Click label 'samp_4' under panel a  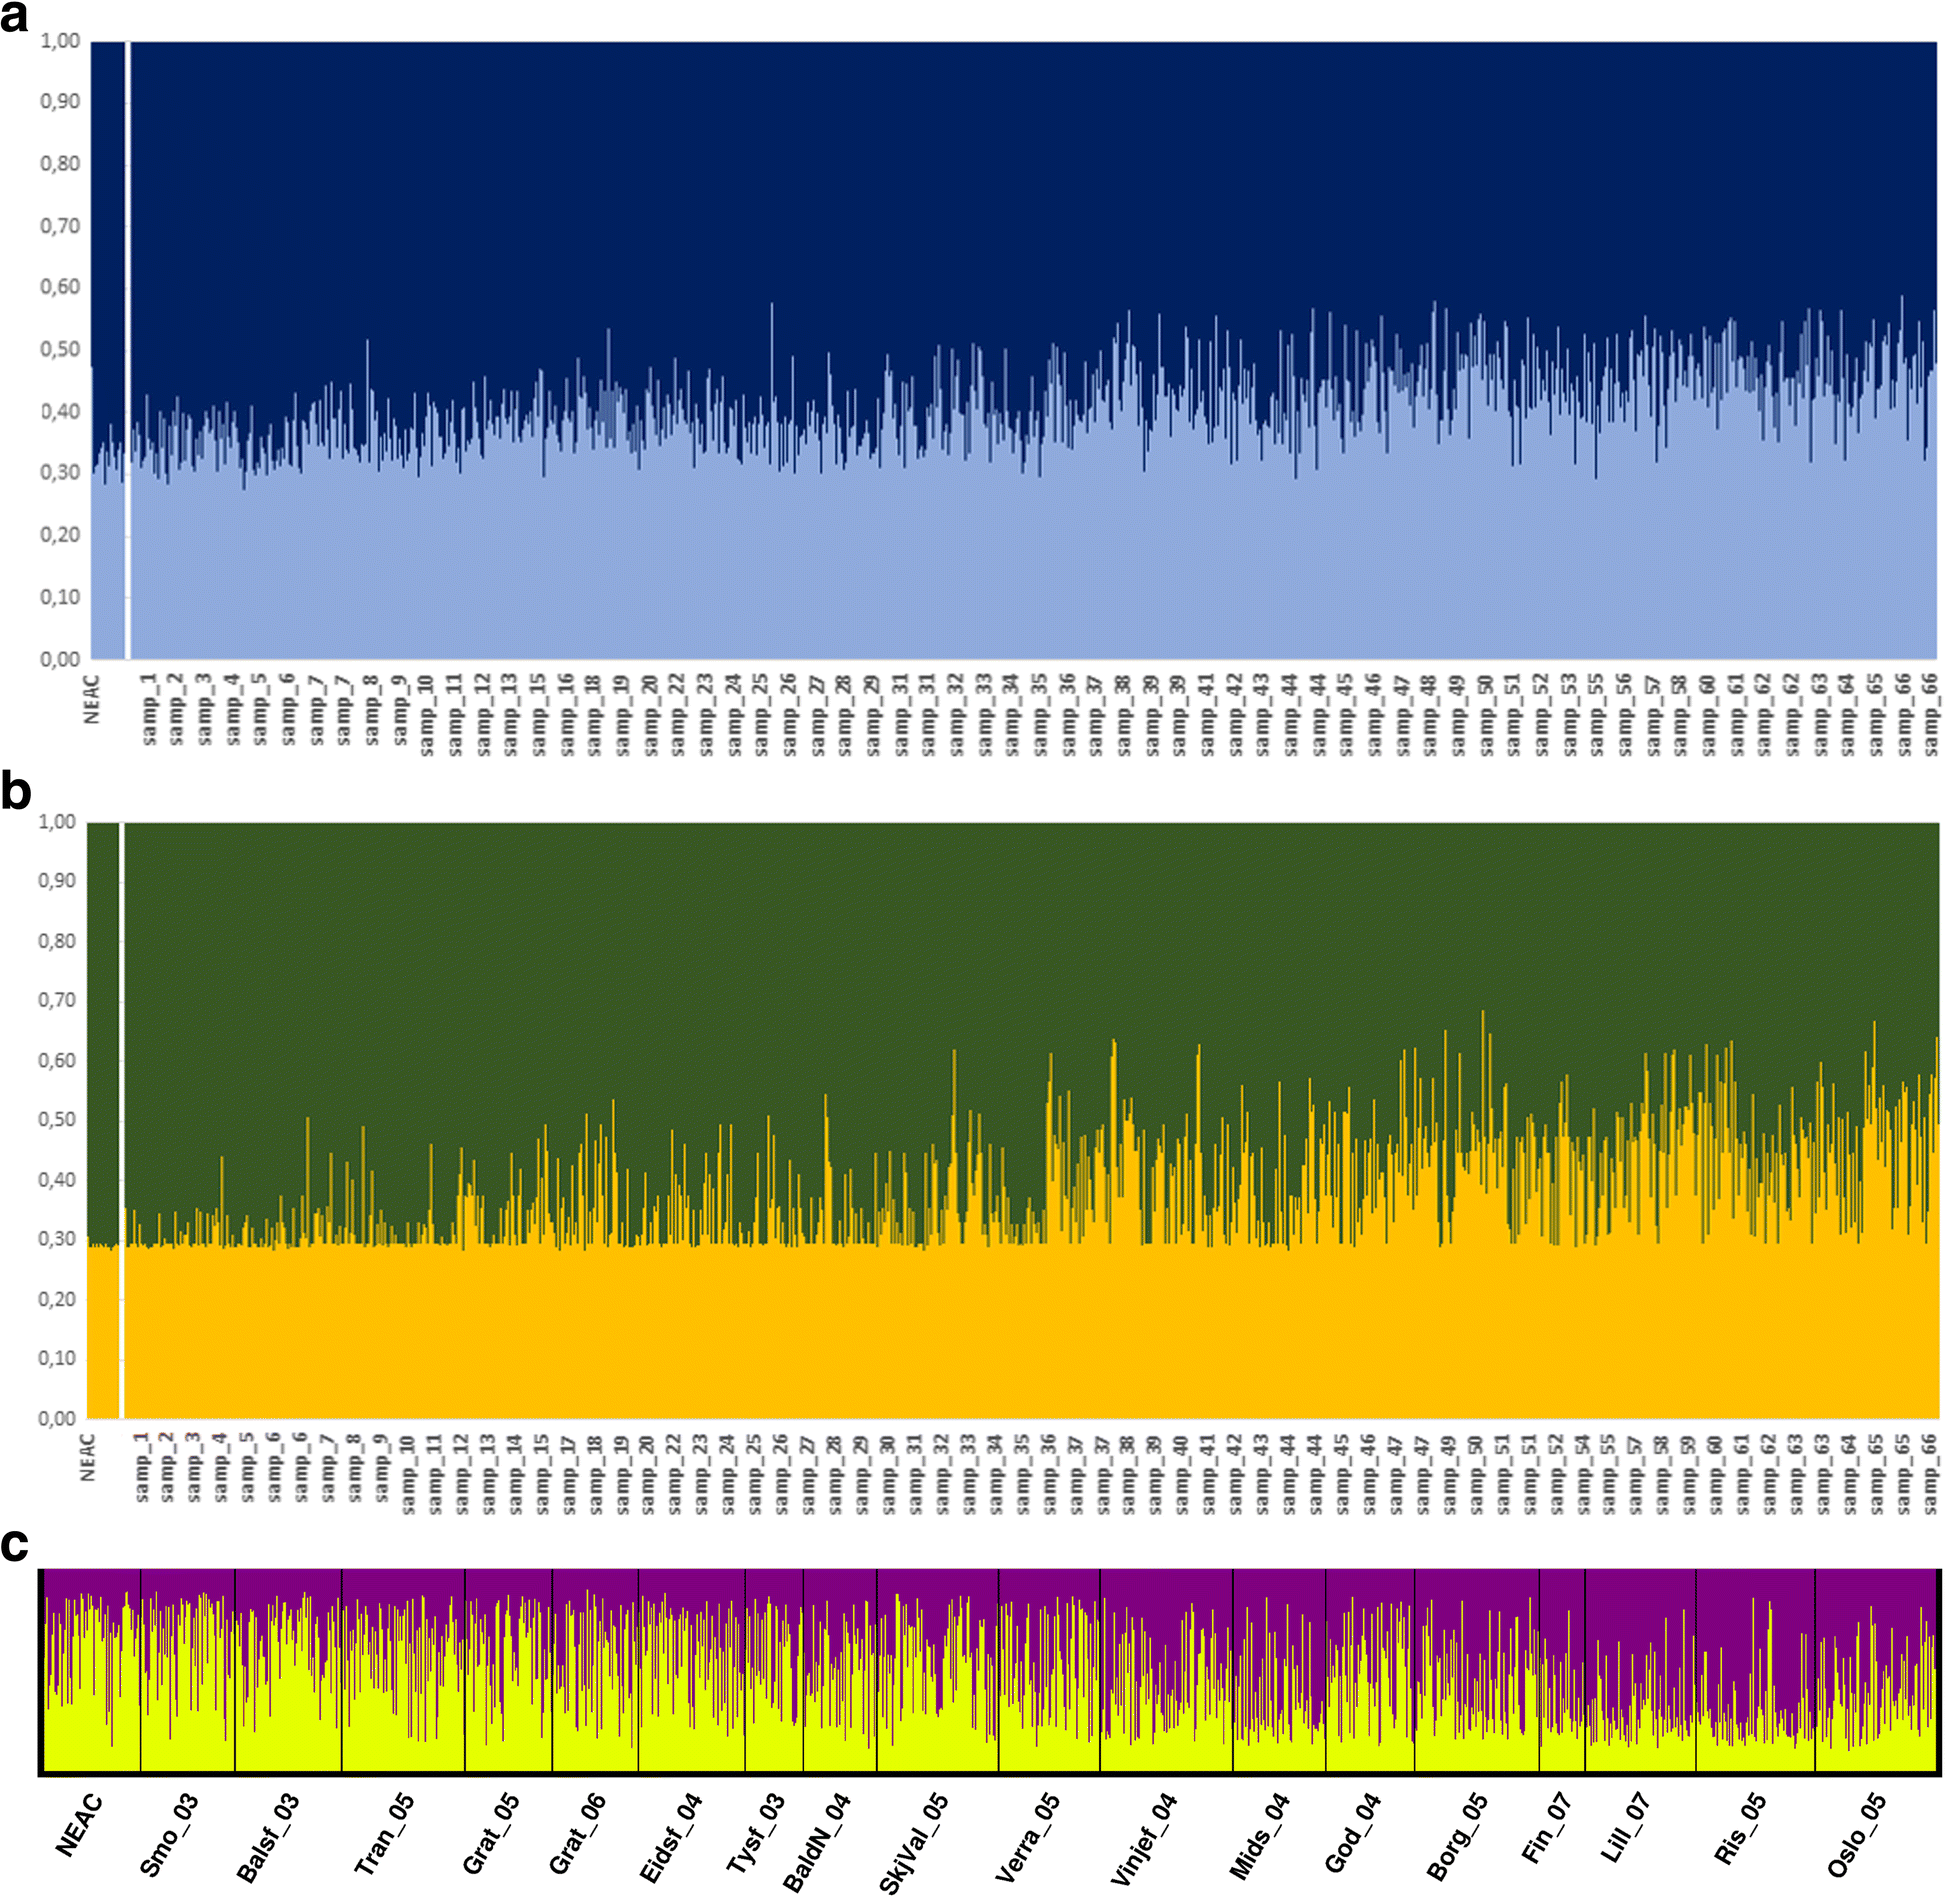tap(234, 709)
